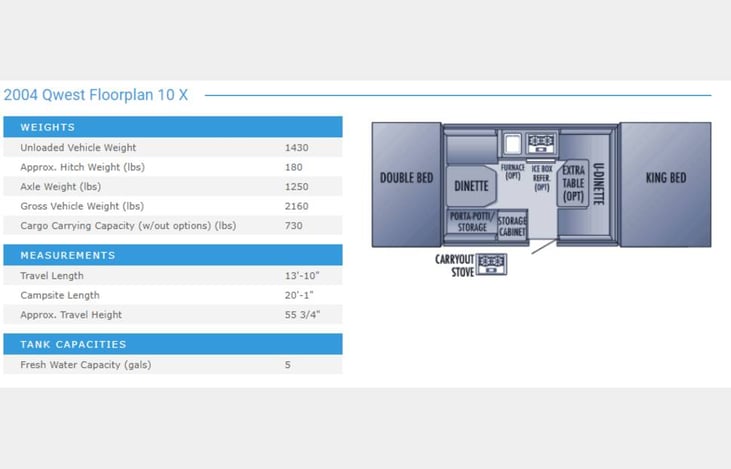Click the Approx. Travel Height label
Viewport: 731px width, 469px height.
click(71, 315)
